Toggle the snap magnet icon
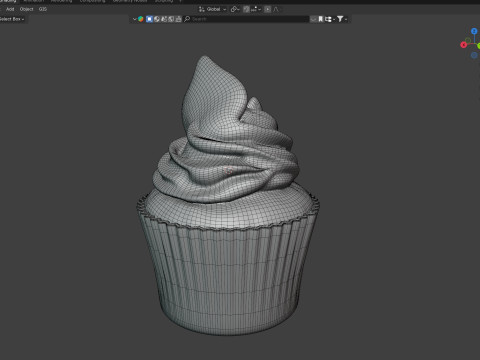This screenshot has width=480, height=360. coord(246,9)
